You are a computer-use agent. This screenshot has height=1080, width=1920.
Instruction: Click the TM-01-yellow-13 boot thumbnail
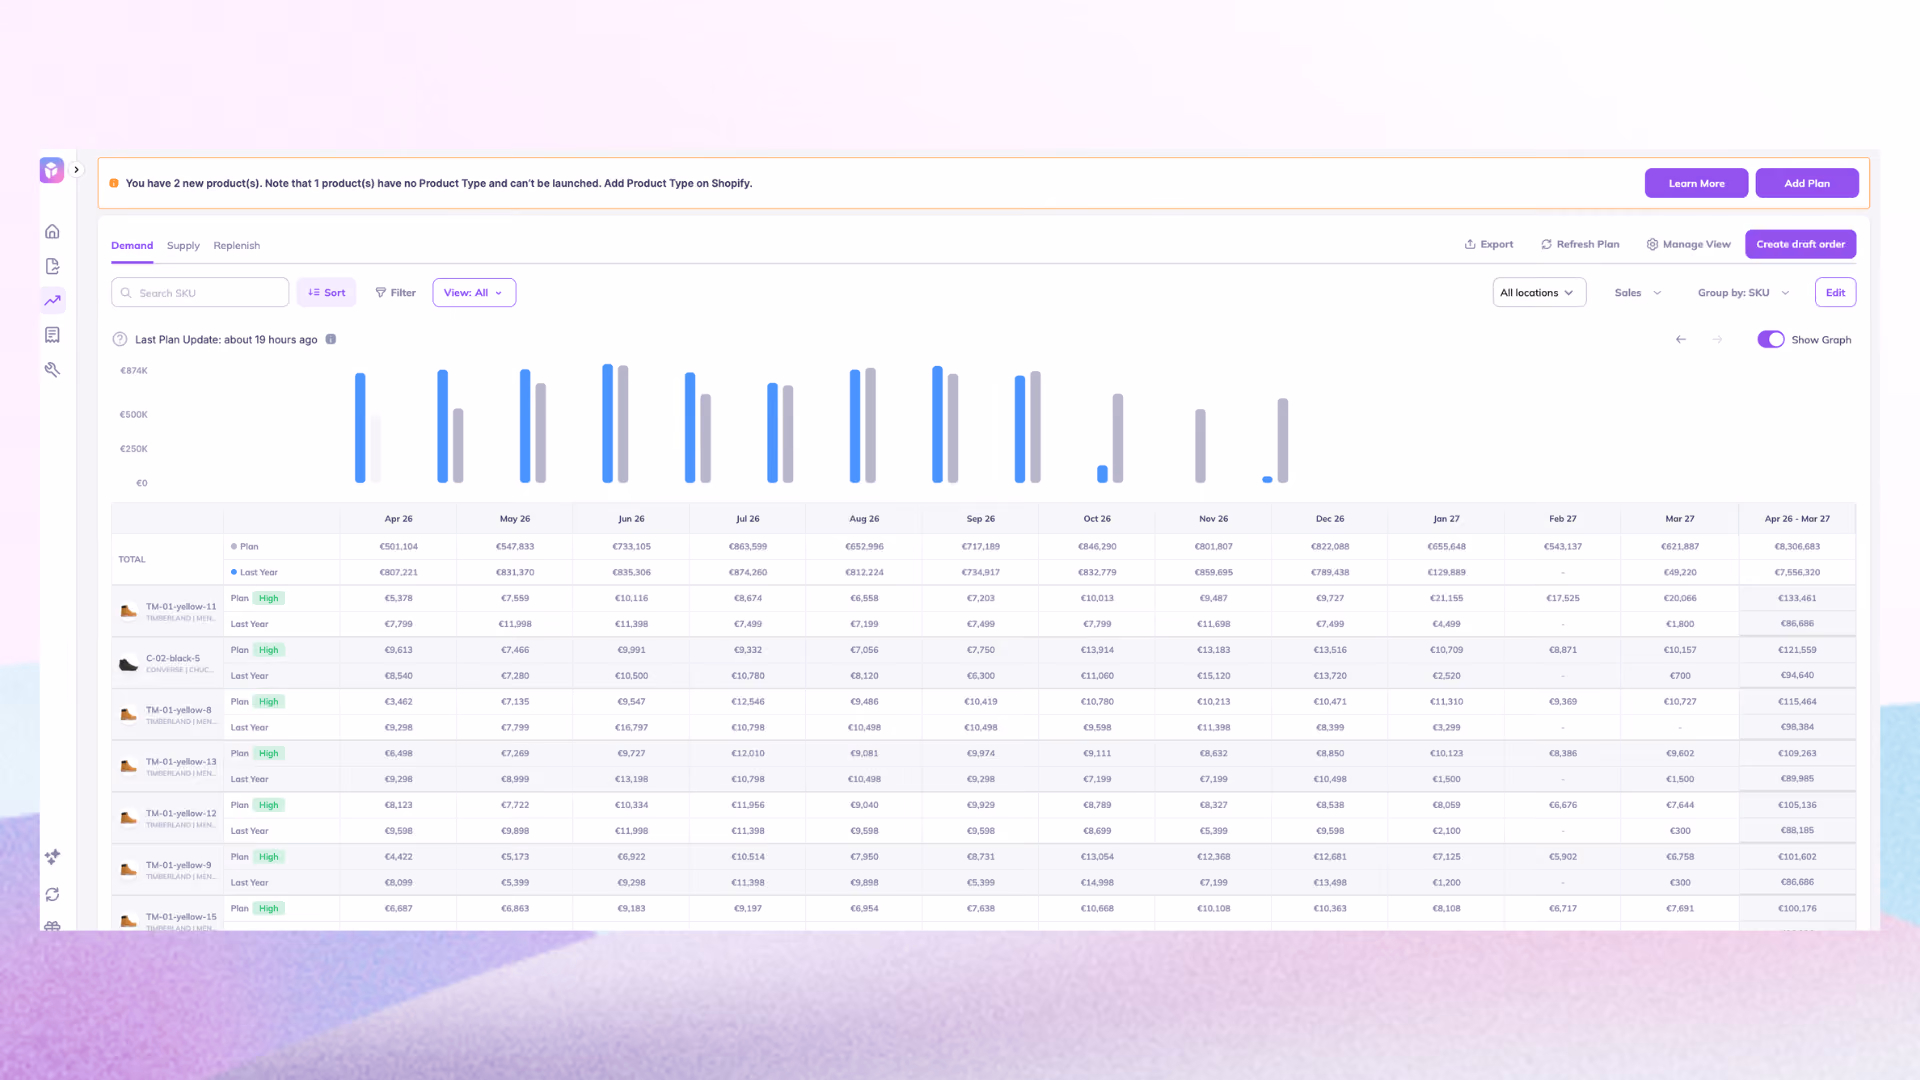(x=128, y=766)
